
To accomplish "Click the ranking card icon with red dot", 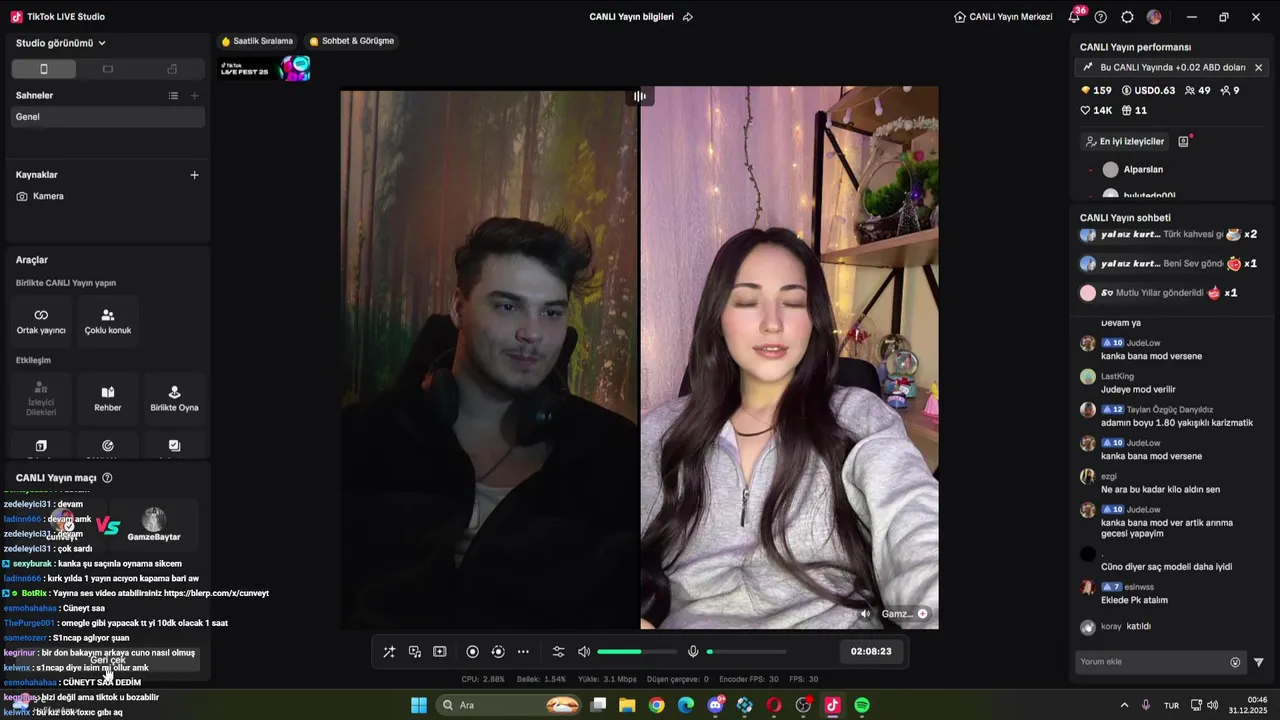I will point(1183,142).
